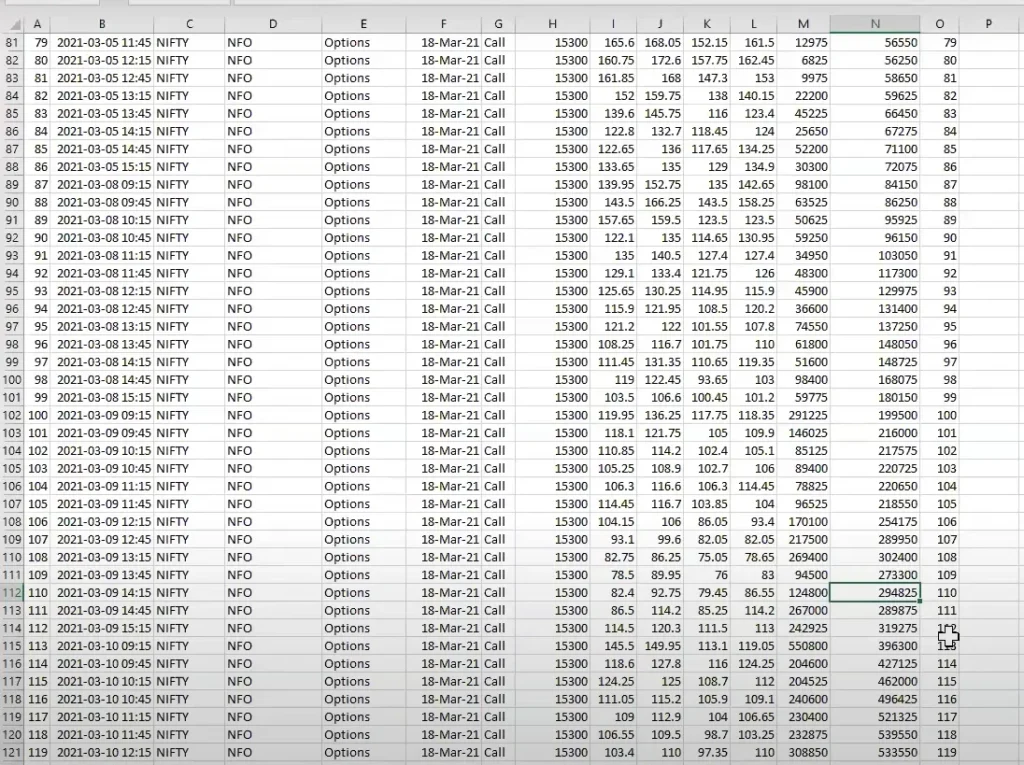Select row header 121
The width and height of the screenshot is (1024, 765).
(12, 753)
